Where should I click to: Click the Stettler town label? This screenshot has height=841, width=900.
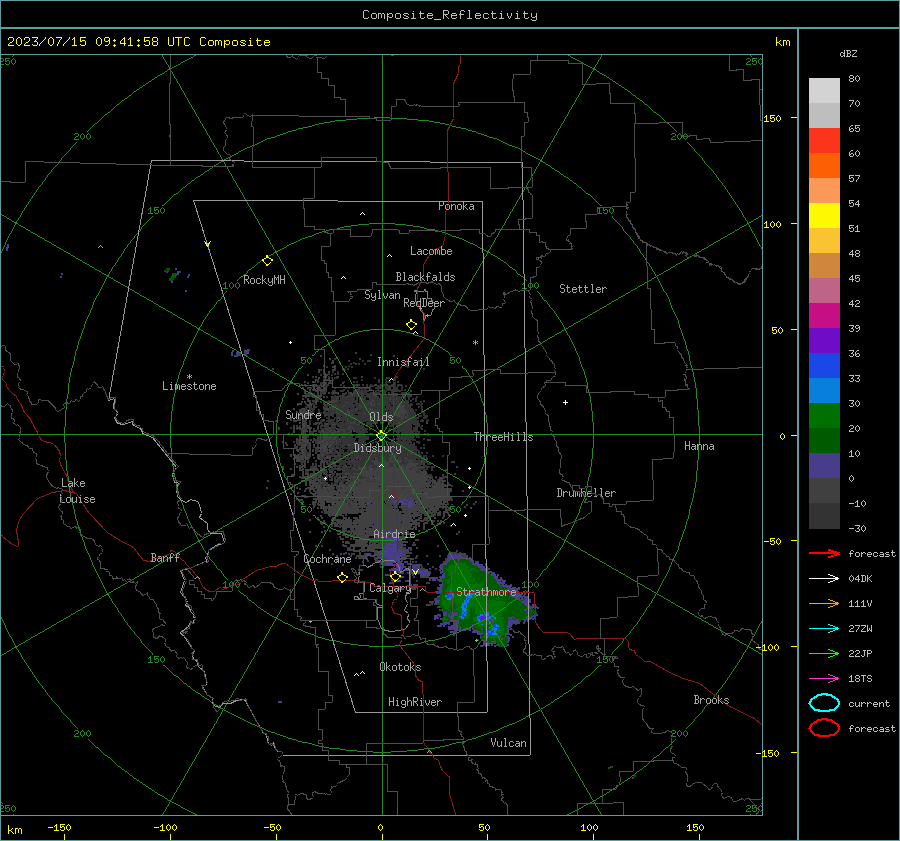tap(583, 289)
